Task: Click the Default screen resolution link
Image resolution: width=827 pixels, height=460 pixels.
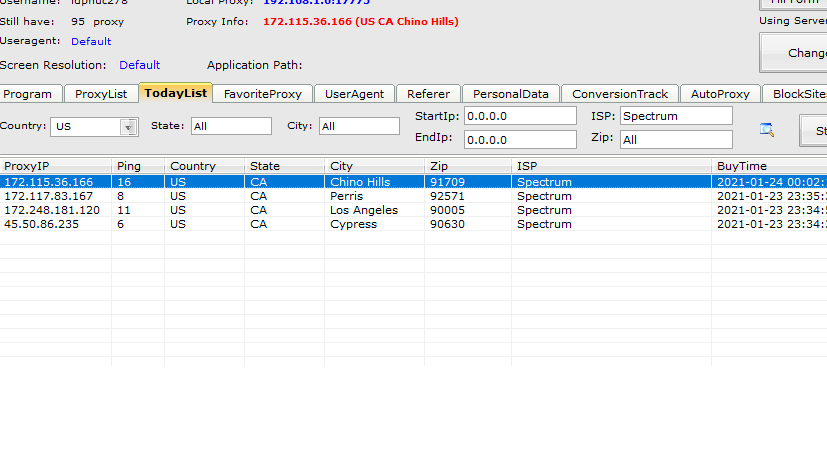Action: click(140, 65)
